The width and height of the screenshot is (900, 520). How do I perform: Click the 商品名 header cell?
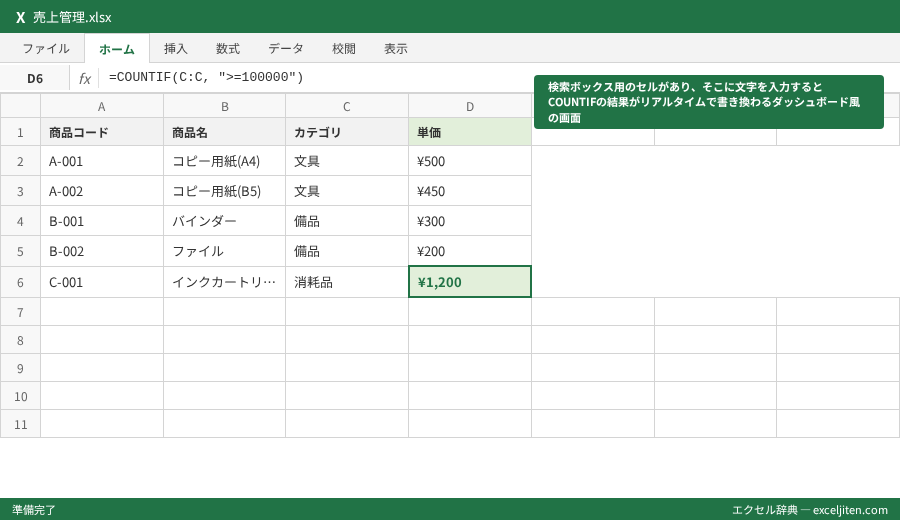point(224,132)
